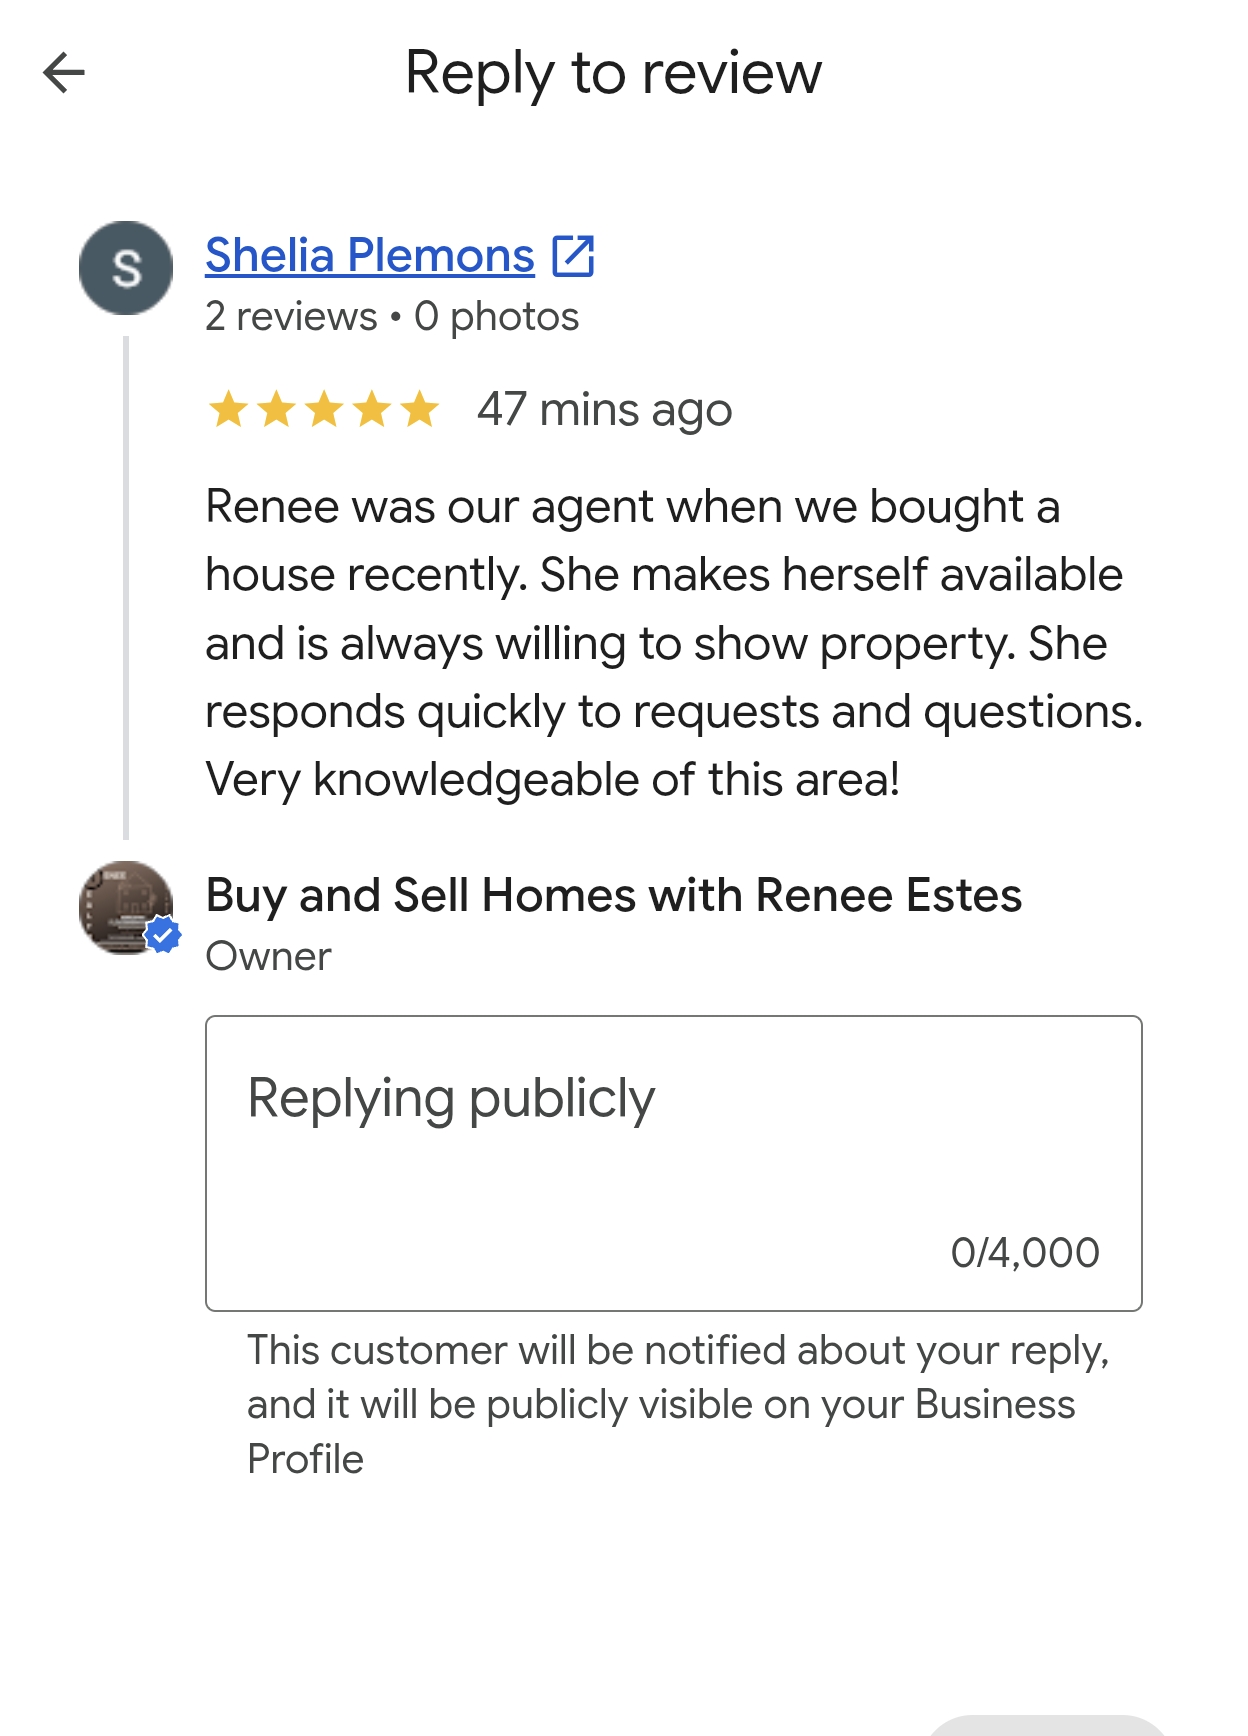Select the Renee Estes business profile picture
The image size is (1248, 1736).
click(x=126, y=908)
